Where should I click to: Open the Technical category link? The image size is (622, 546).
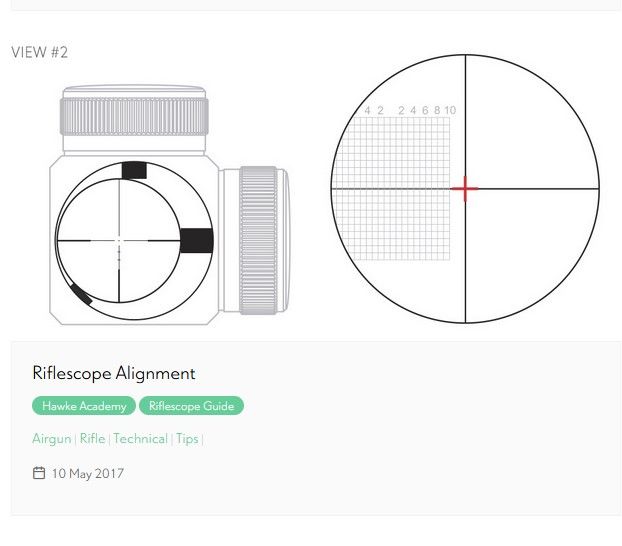(140, 439)
